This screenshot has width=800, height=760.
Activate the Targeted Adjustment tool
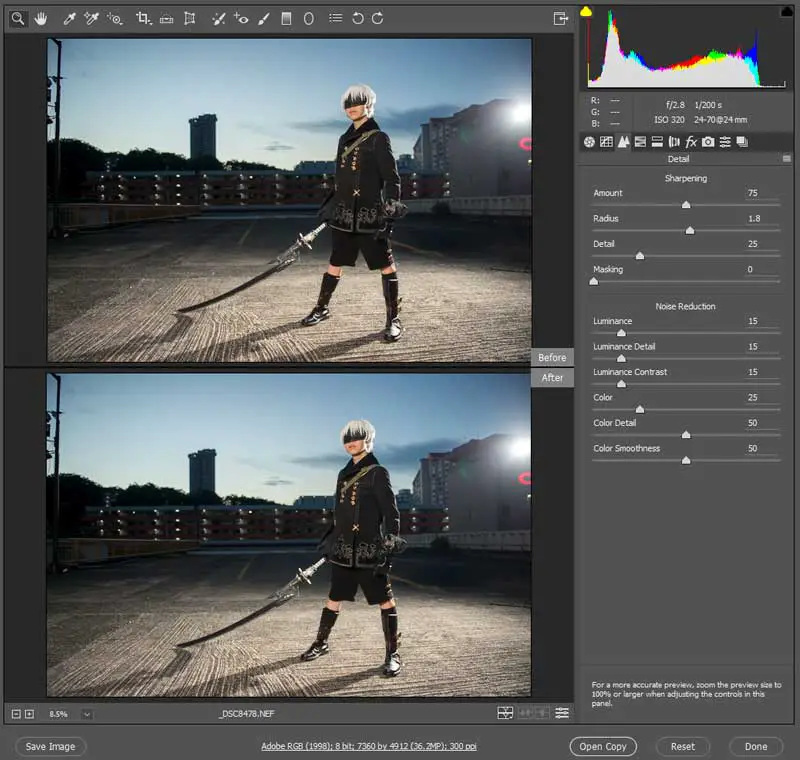pos(115,19)
